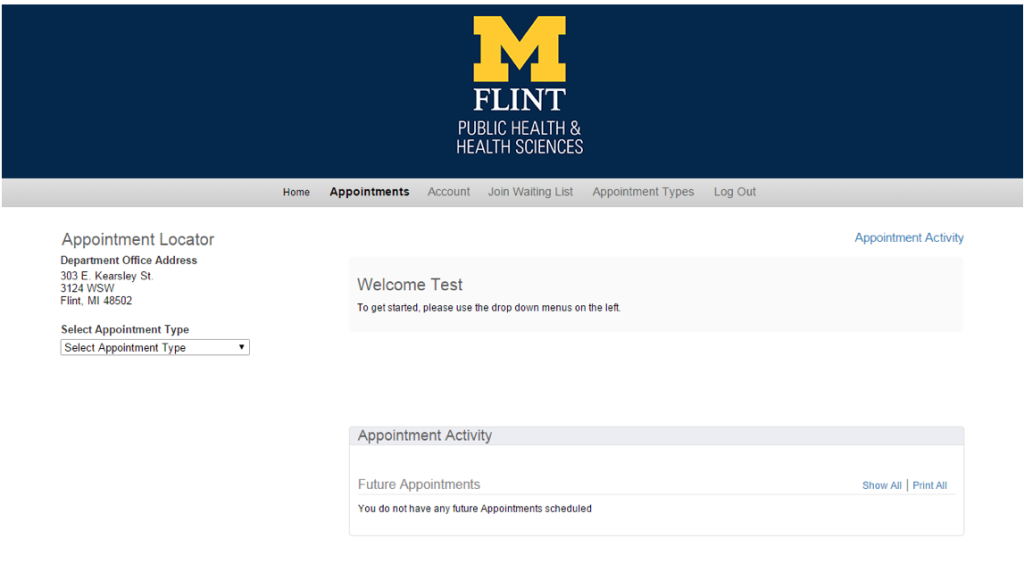Click the Welcome Test heading
This screenshot has height=572, width=1024.
coord(410,285)
